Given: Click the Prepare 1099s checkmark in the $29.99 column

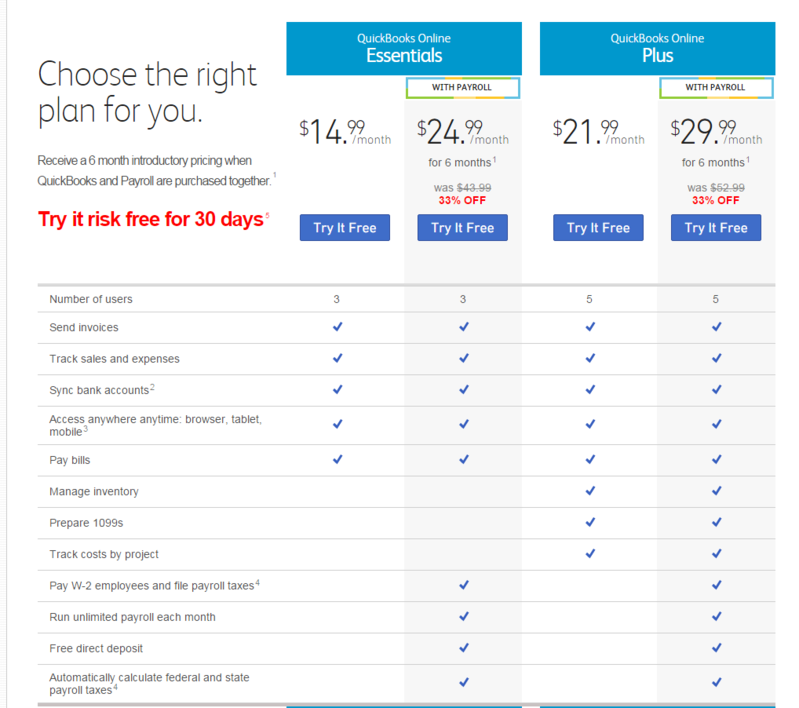Looking at the screenshot, I should coord(716,522).
